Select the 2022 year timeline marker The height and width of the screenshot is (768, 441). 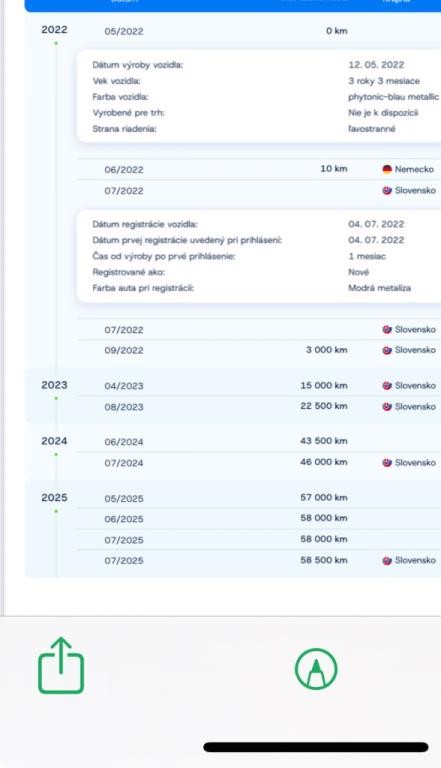[x=54, y=30]
